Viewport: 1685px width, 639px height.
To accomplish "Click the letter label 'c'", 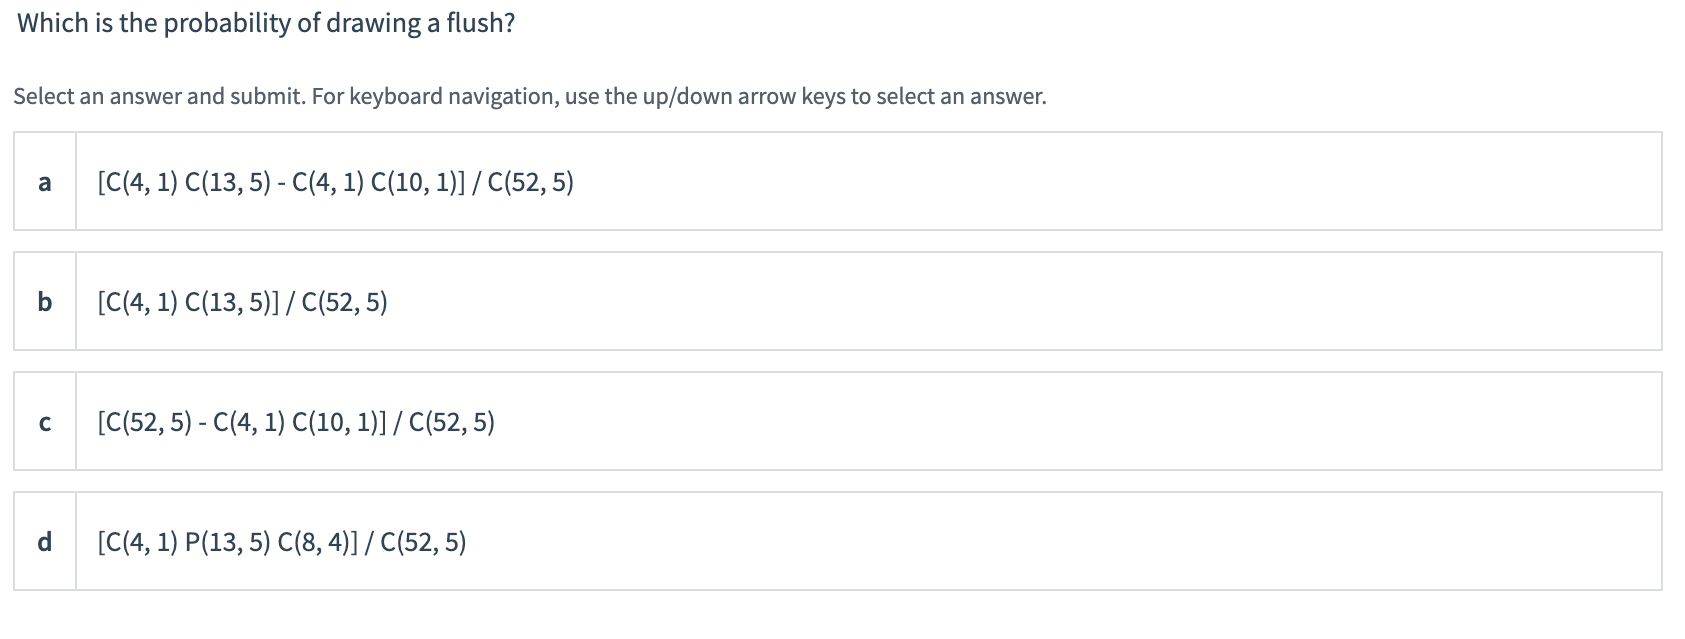I will point(44,422).
